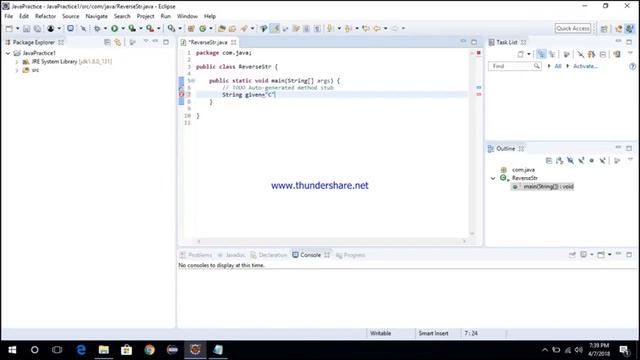This screenshot has width=640, height=360.
Task: Click the Find field in Task List
Action: [514, 66]
